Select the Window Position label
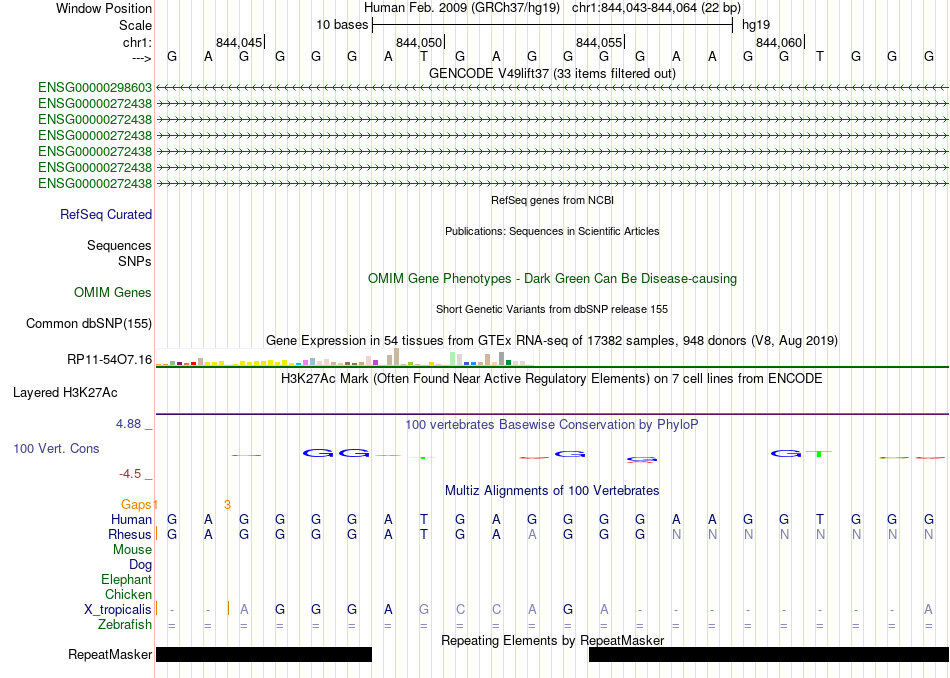 (104, 8)
